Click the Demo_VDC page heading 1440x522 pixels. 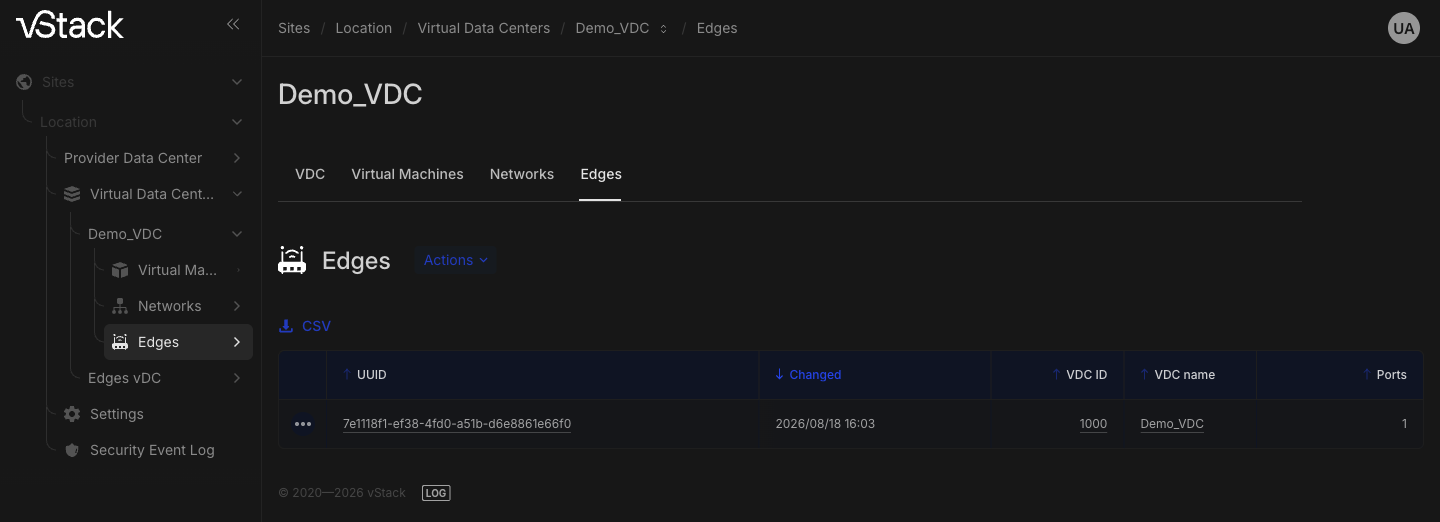pyautogui.click(x=350, y=95)
